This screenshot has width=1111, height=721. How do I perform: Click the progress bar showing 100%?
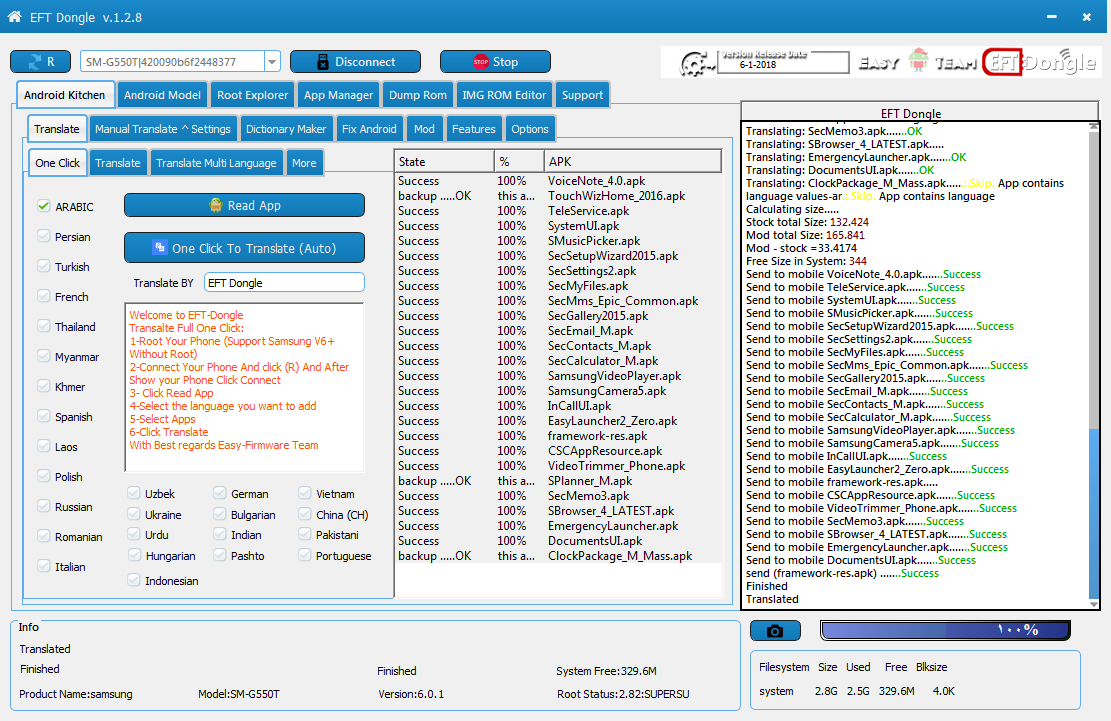tap(945, 630)
